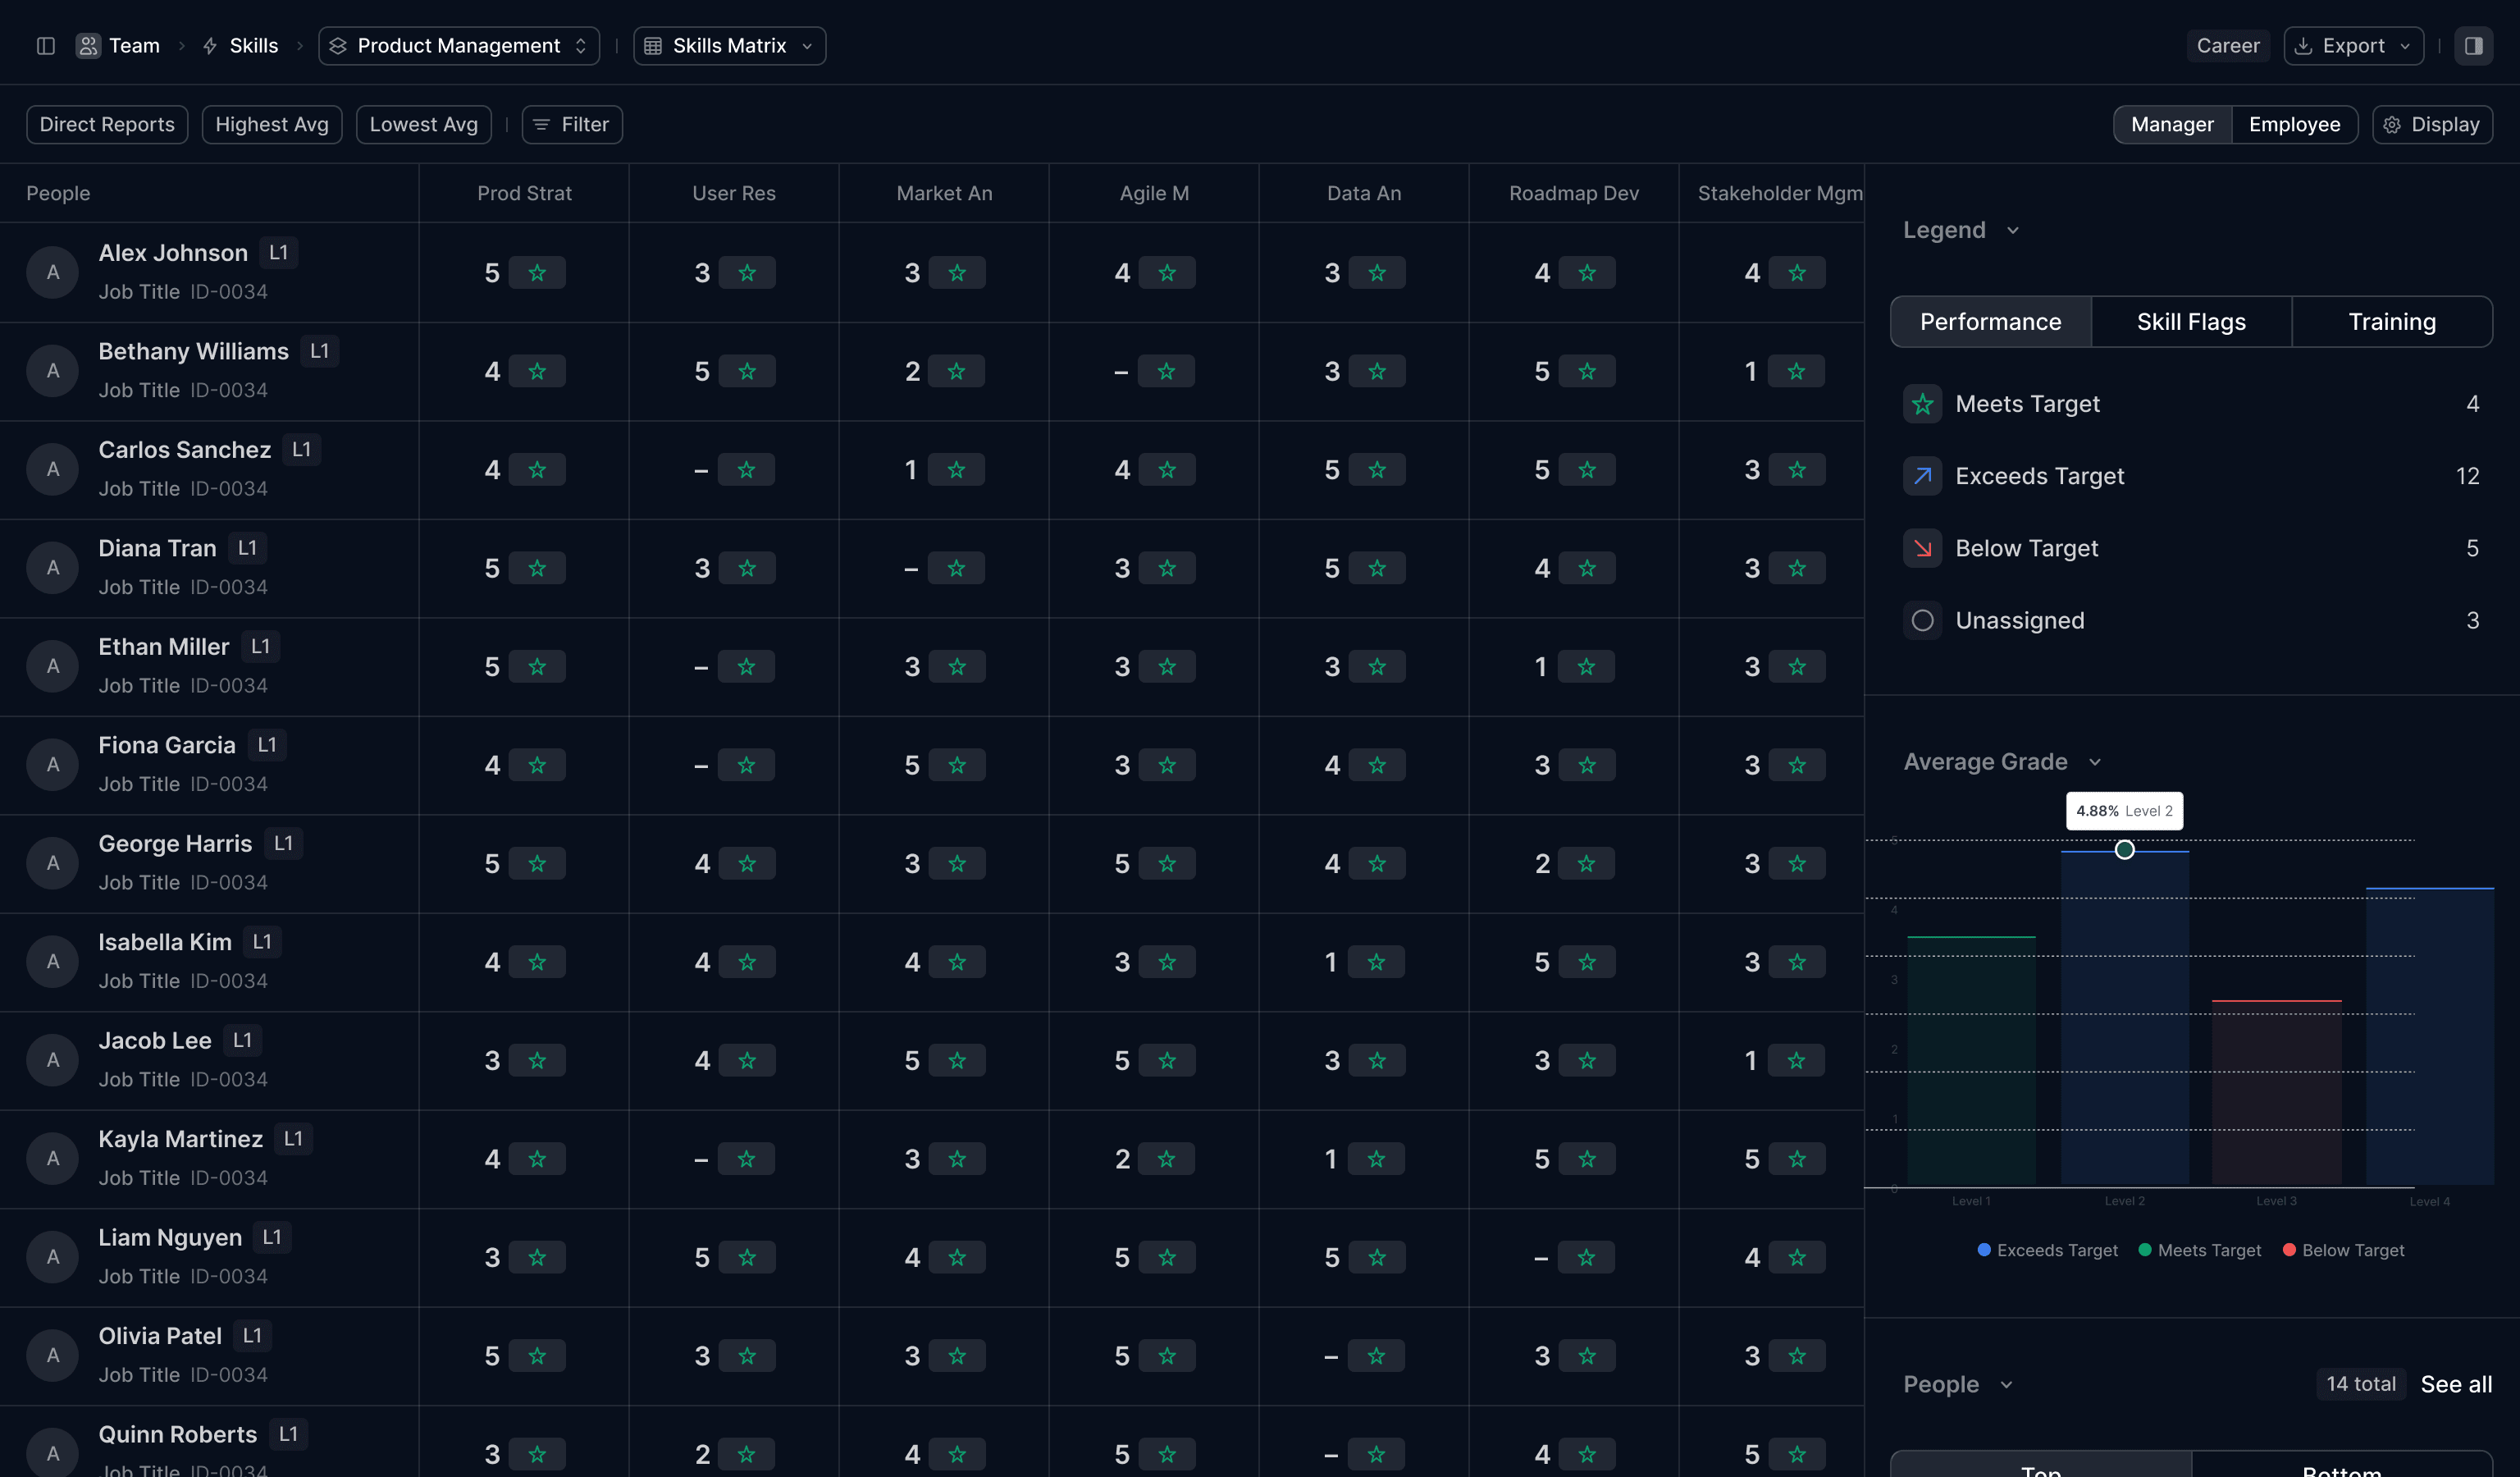Screen dimensions: 2520x1477
Task: Click the Team people icon in breadcrumb
Action: point(88,45)
